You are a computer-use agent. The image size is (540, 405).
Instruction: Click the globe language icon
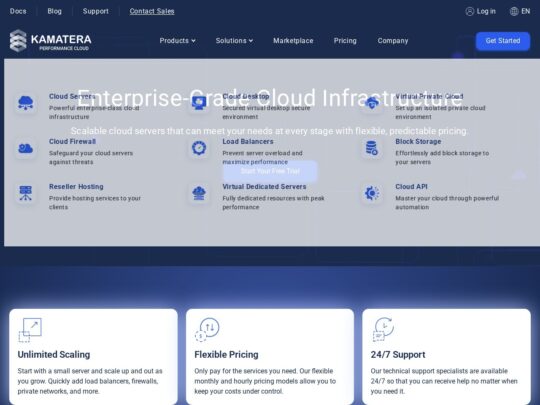pos(514,11)
